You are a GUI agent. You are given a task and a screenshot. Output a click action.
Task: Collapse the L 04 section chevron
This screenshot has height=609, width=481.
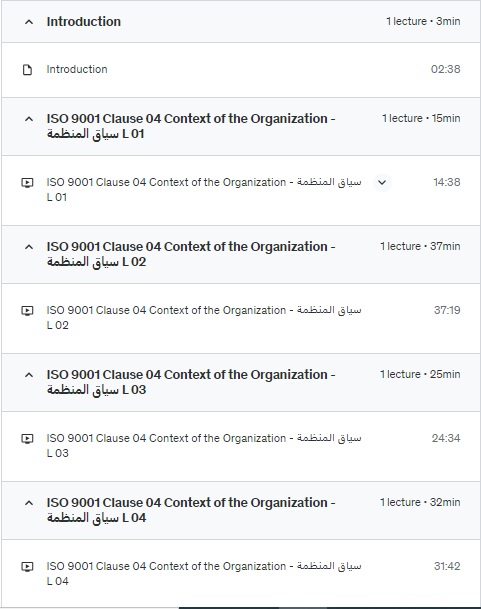click(29, 503)
